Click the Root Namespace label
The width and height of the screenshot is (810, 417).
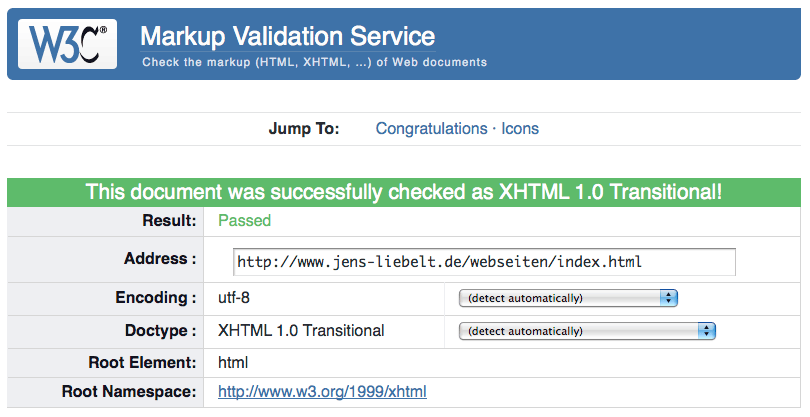pos(128,392)
